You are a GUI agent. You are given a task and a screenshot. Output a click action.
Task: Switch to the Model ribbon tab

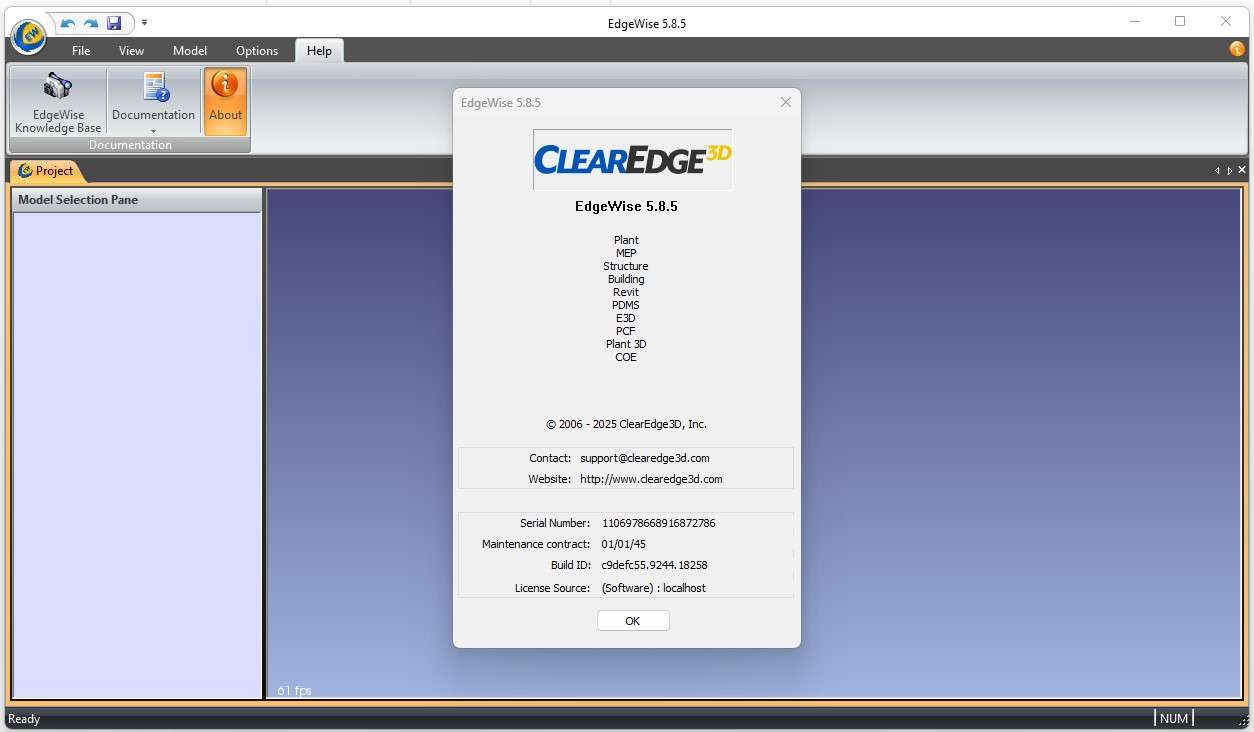click(189, 51)
